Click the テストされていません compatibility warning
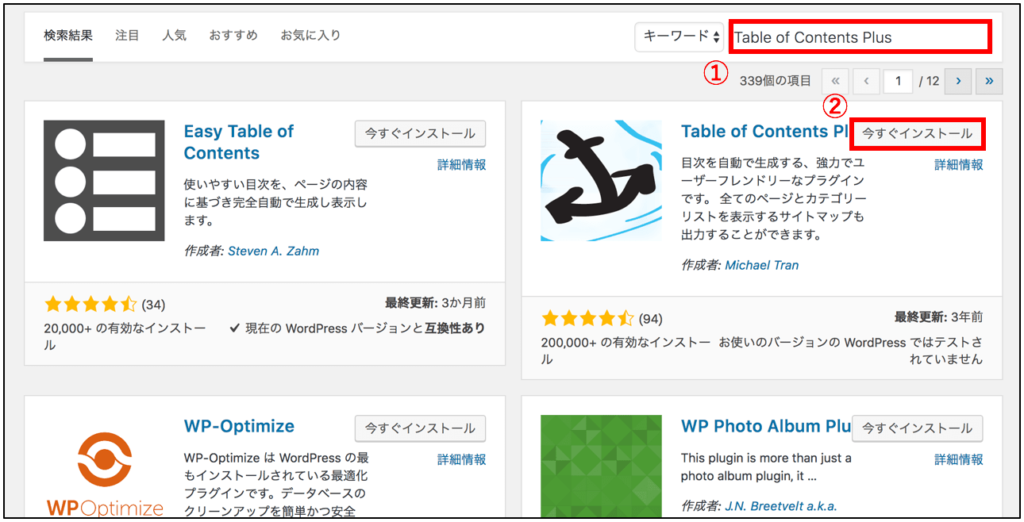This screenshot has width=1024, height=522. tap(851, 351)
